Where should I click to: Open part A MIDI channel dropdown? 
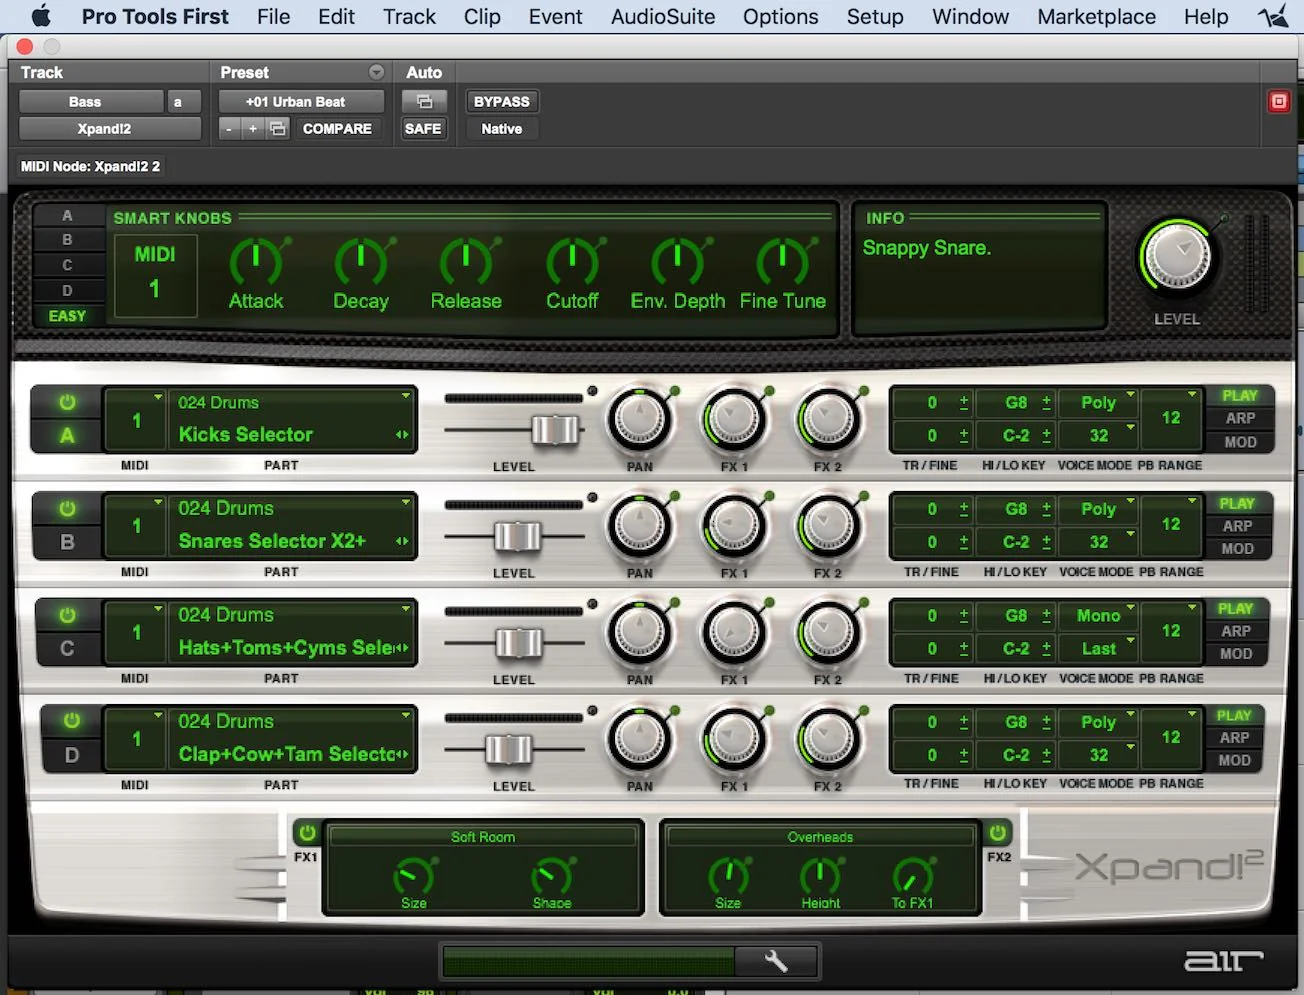136,420
